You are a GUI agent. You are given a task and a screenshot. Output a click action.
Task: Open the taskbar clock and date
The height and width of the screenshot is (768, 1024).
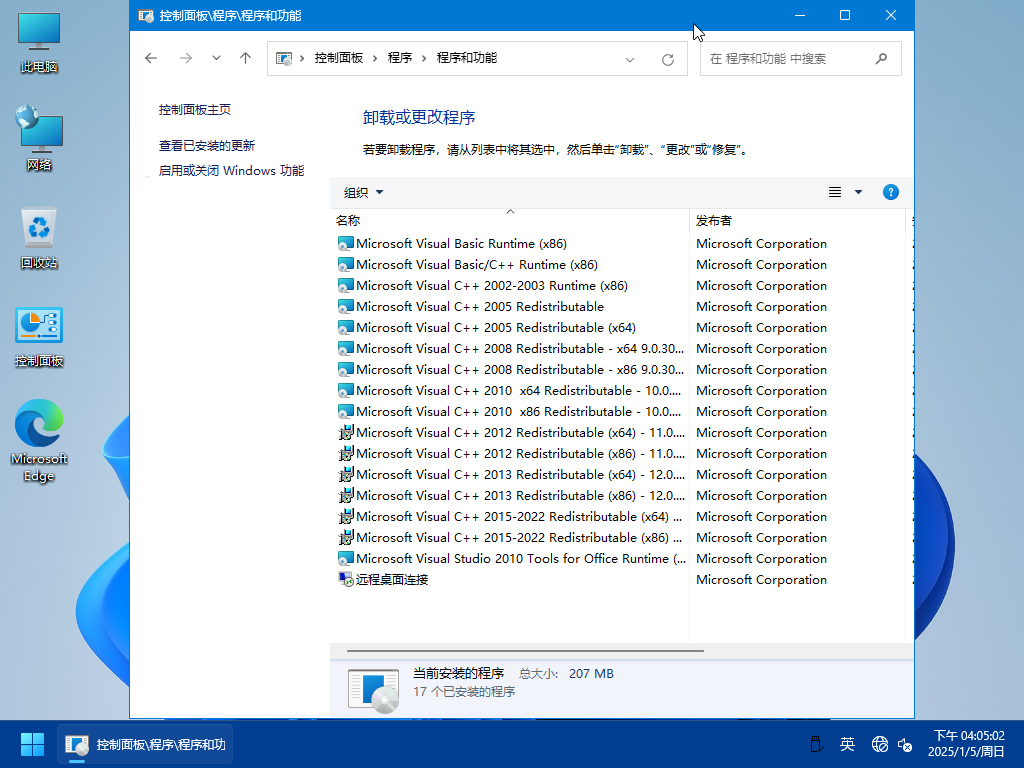(x=967, y=744)
